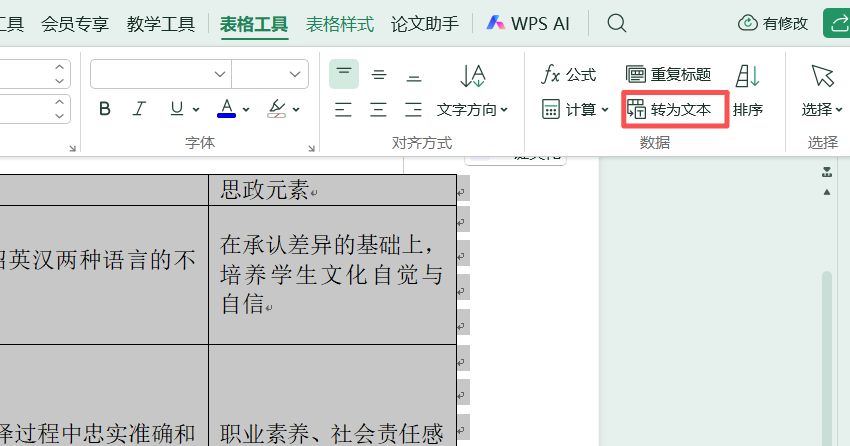Open the 表格工具 tab
This screenshot has width=850, height=446.
(254, 24)
